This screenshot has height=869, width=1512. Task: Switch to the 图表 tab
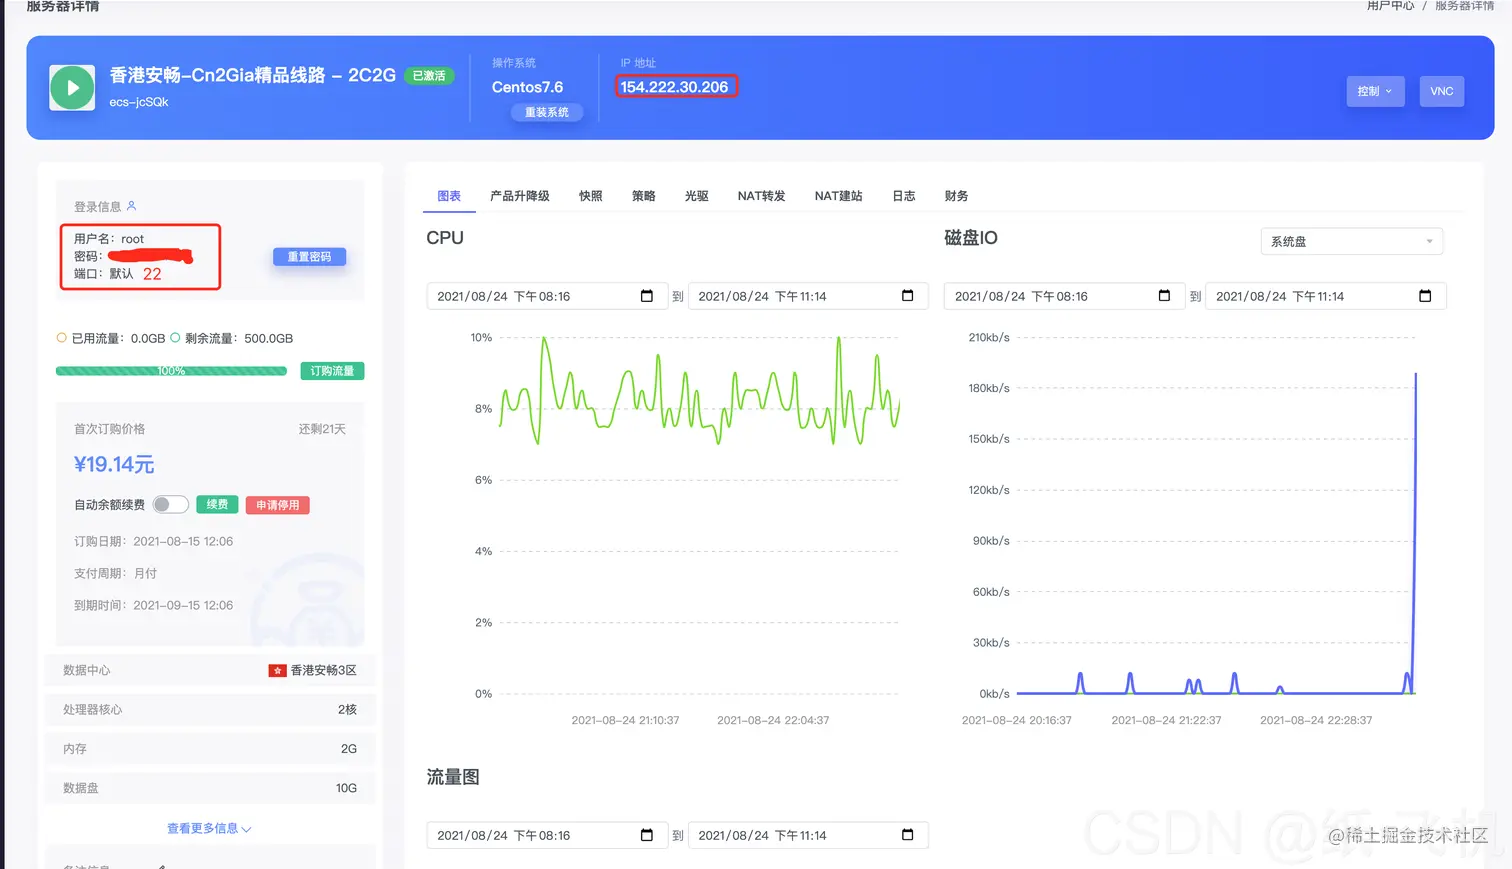point(449,196)
